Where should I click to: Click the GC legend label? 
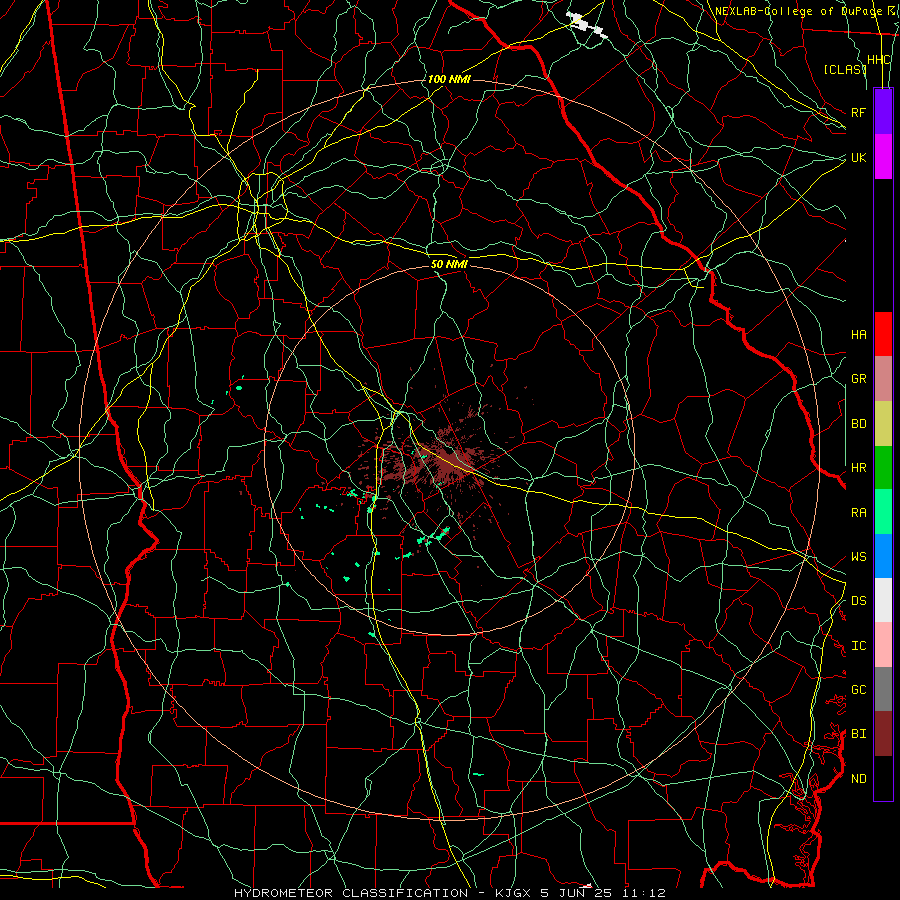(858, 690)
